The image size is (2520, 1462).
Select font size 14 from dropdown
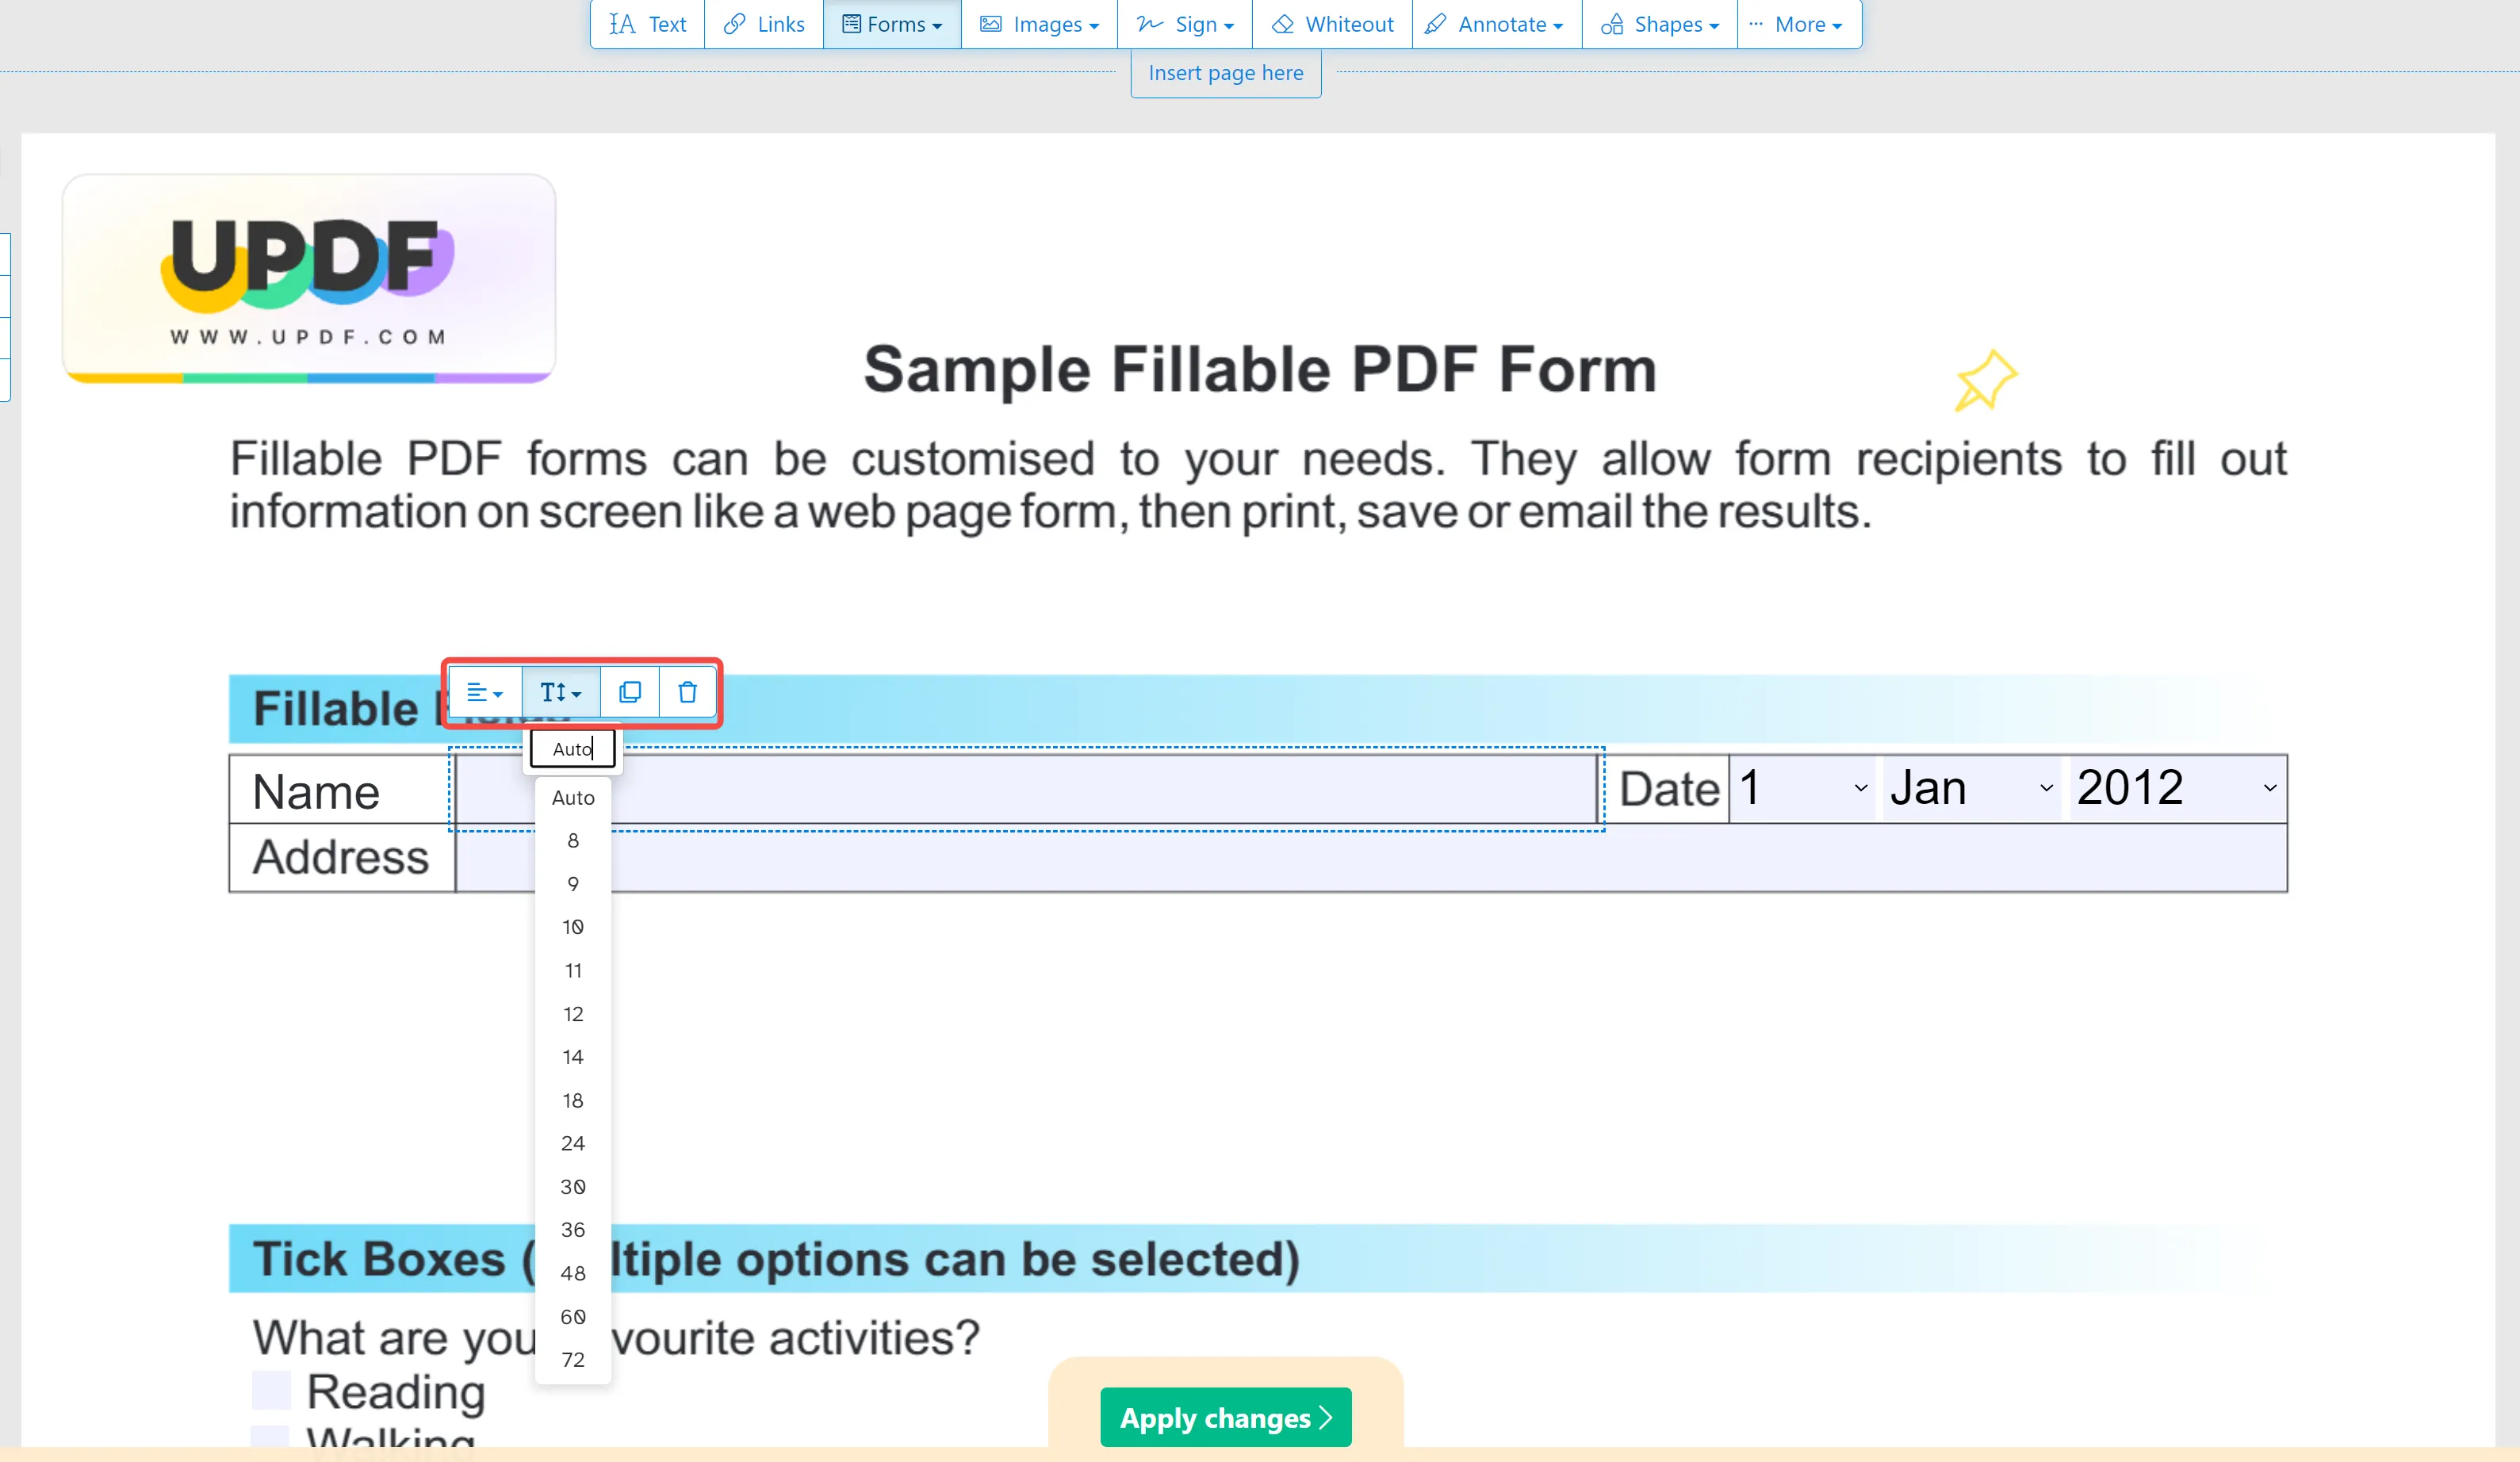(573, 1057)
